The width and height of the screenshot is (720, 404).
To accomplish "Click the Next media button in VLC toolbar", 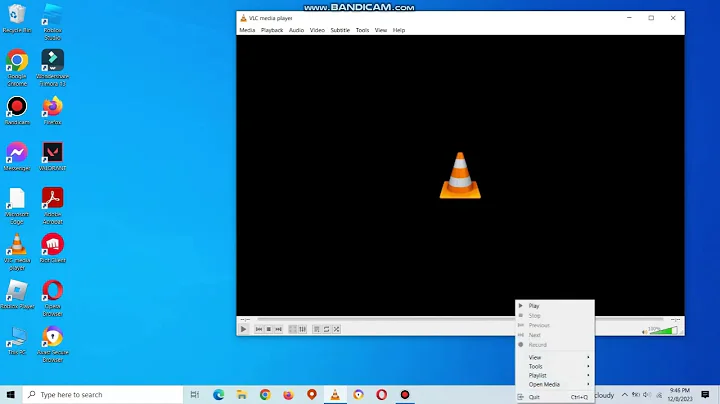I will (x=278, y=329).
